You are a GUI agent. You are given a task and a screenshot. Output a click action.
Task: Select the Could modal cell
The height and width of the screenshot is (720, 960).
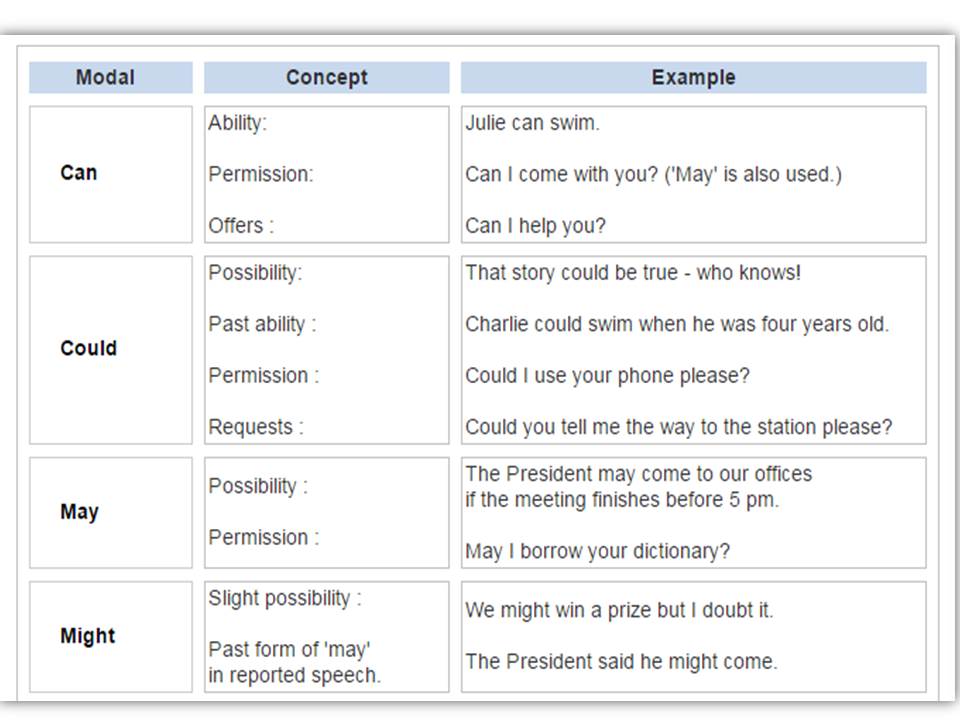tap(88, 349)
